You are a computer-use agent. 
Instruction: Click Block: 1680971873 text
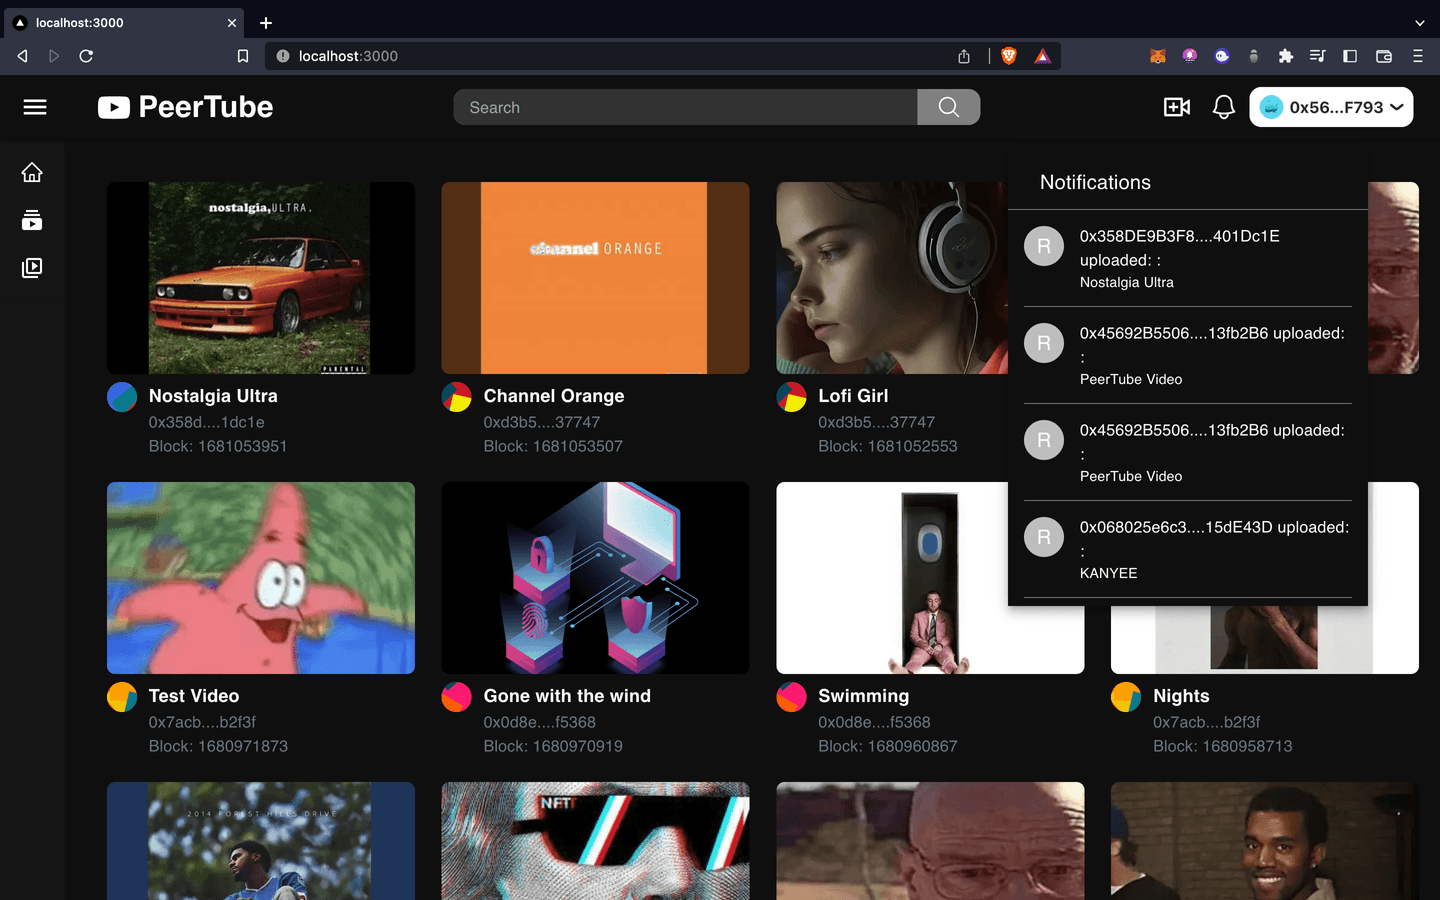pyautogui.click(x=218, y=746)
